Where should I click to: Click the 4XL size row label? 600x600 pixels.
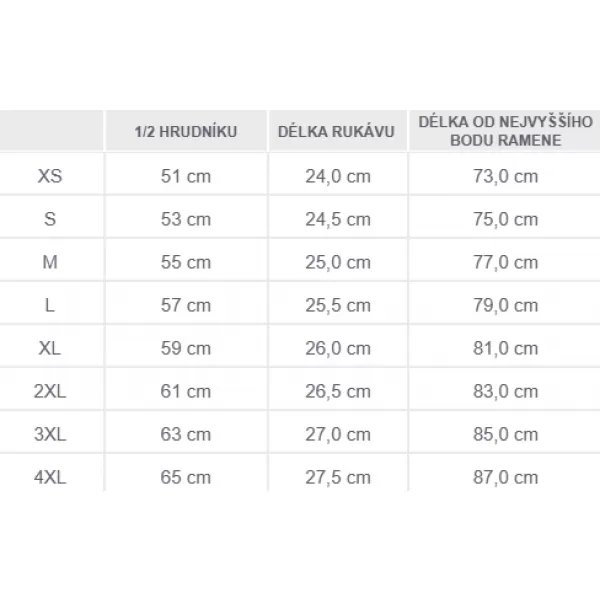50,478
